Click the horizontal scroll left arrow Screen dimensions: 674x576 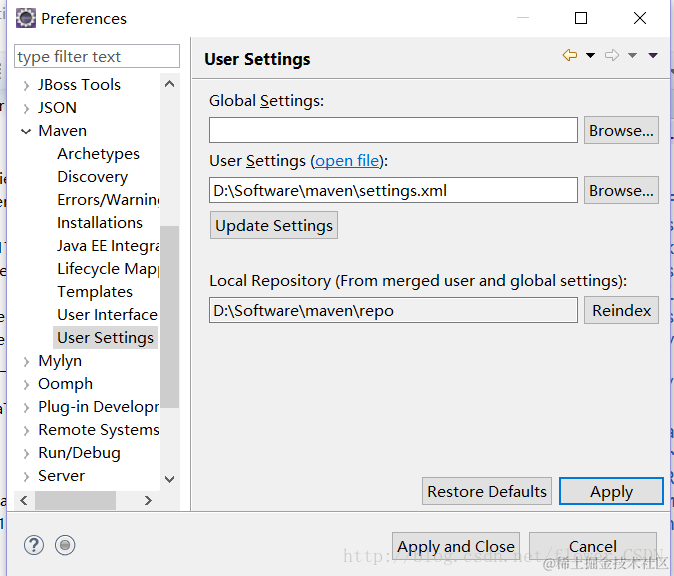[x=24, y=500]
